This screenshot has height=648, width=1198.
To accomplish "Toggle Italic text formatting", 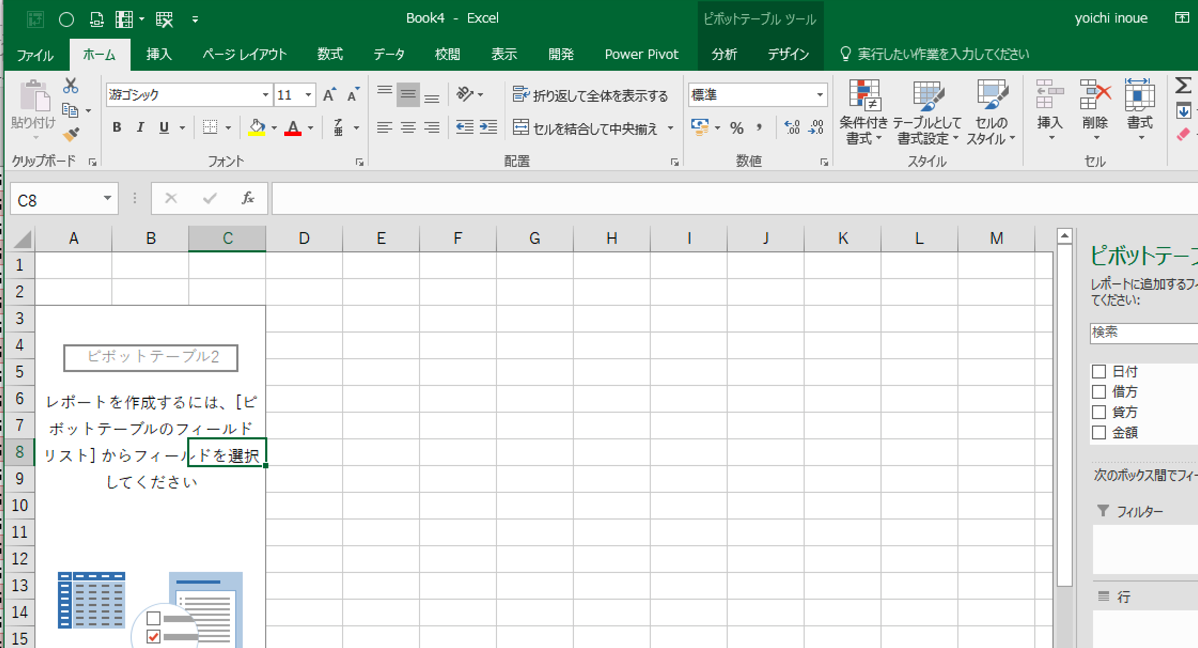I will (140, 127).
